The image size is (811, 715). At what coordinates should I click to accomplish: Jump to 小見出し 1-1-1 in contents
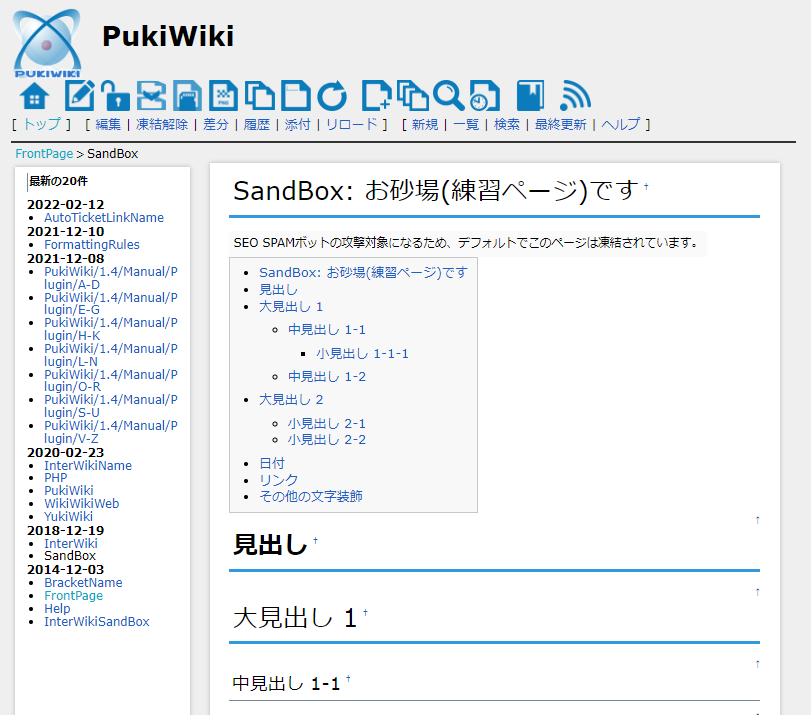(363, 353)
